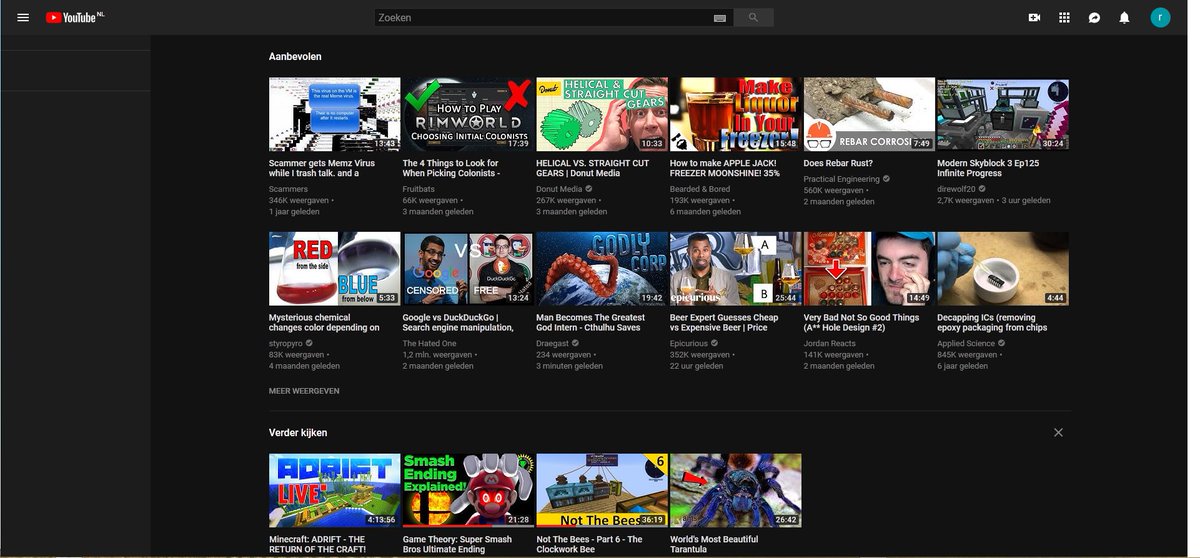The width and height of the screenshot is (1200, 558).
Task: Click the Verder kijken section heading
Action: [298, 432]
